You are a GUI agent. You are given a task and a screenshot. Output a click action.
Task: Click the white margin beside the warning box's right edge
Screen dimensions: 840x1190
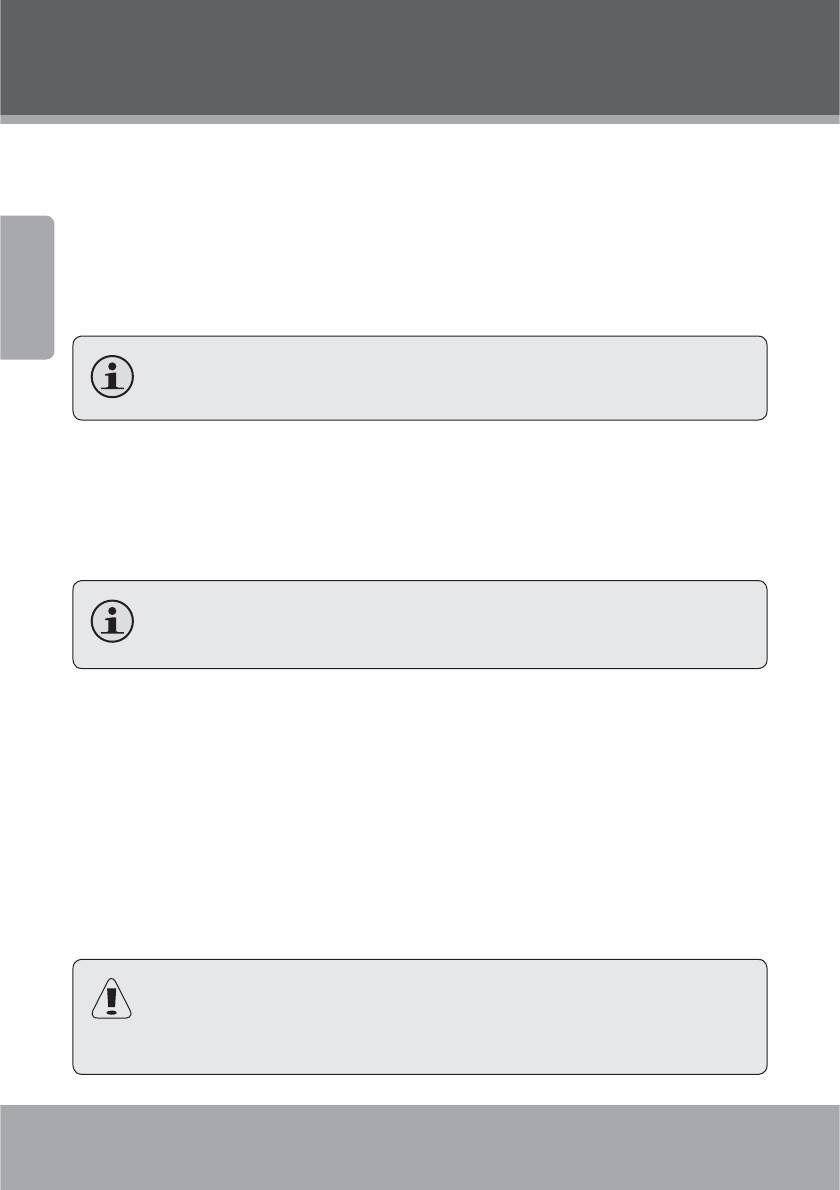click(804, 1017)
